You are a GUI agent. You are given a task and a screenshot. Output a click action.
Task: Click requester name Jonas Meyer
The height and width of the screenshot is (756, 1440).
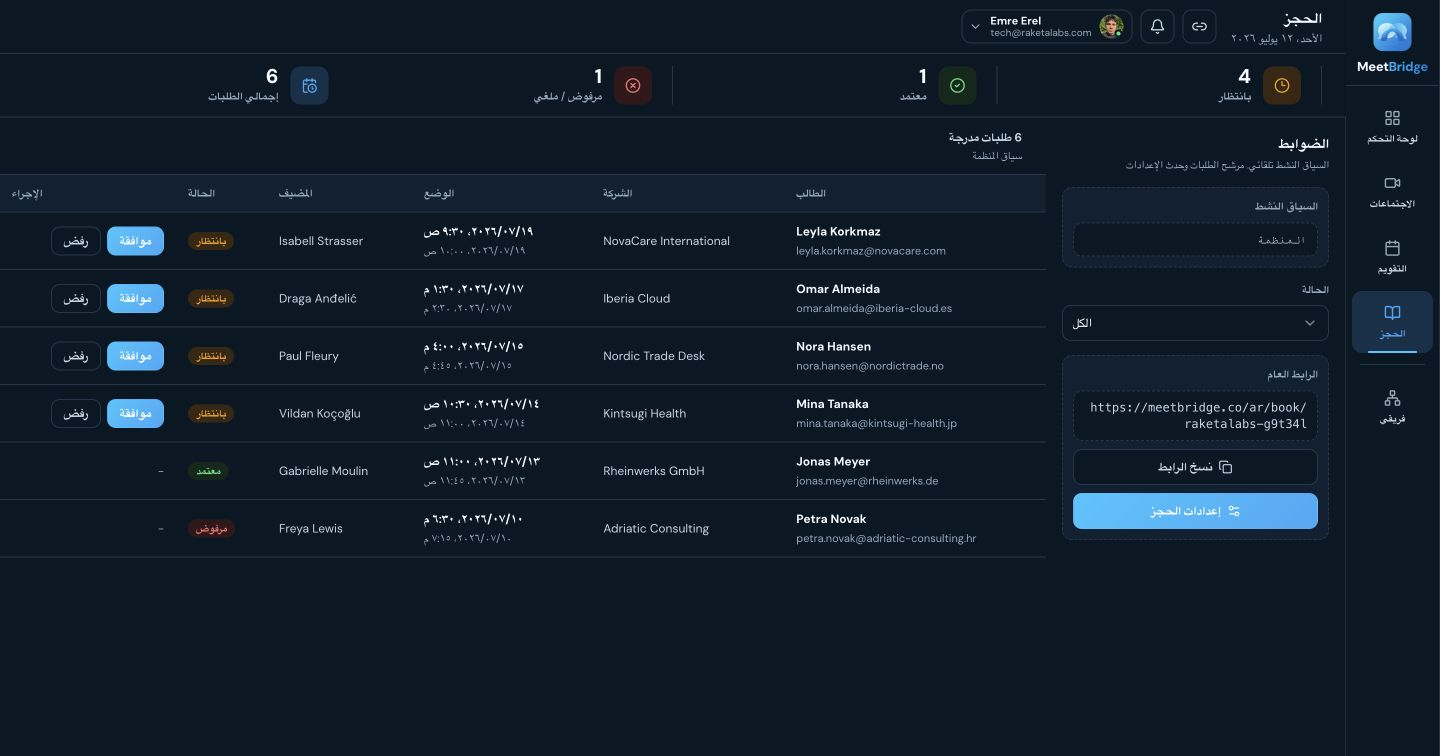pos(833,461)
